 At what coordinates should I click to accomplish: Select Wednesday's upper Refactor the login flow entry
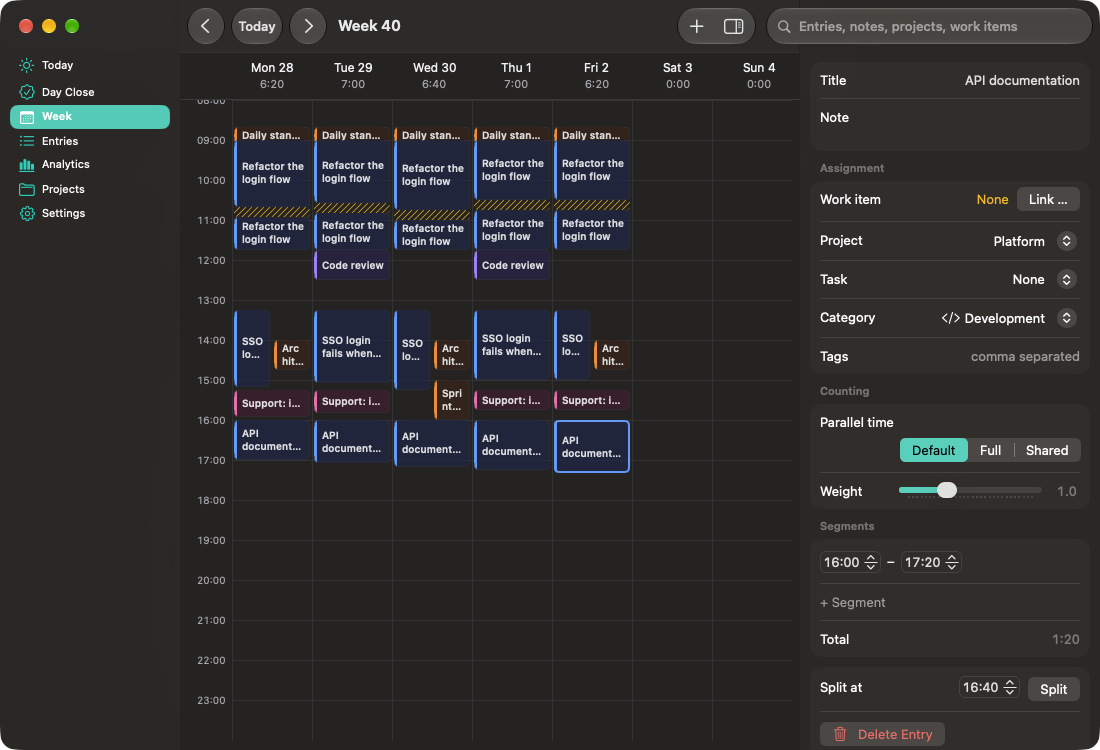[x=432, y=175]
